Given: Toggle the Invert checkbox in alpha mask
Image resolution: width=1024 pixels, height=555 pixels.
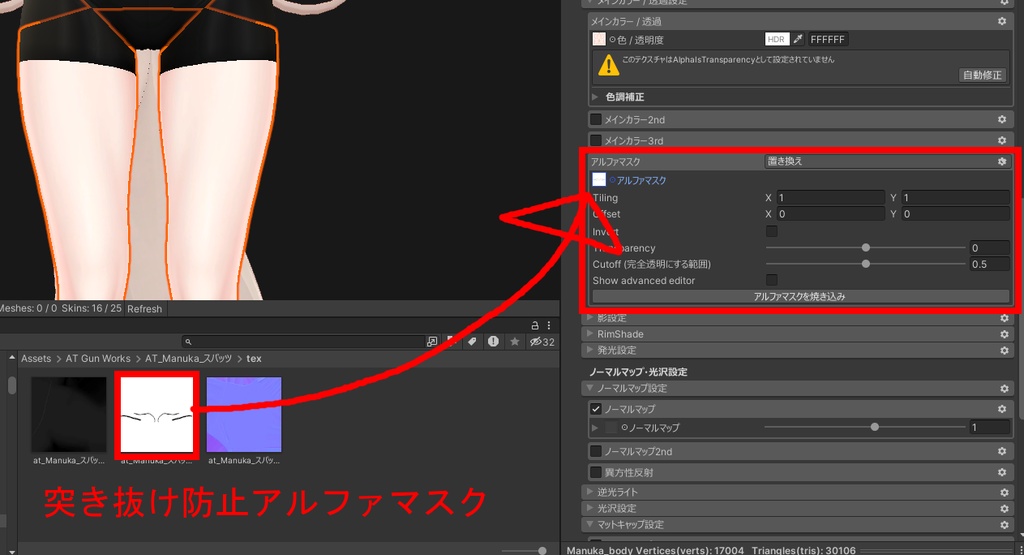Looking at the screenshot, I should (x=772, y=231).
